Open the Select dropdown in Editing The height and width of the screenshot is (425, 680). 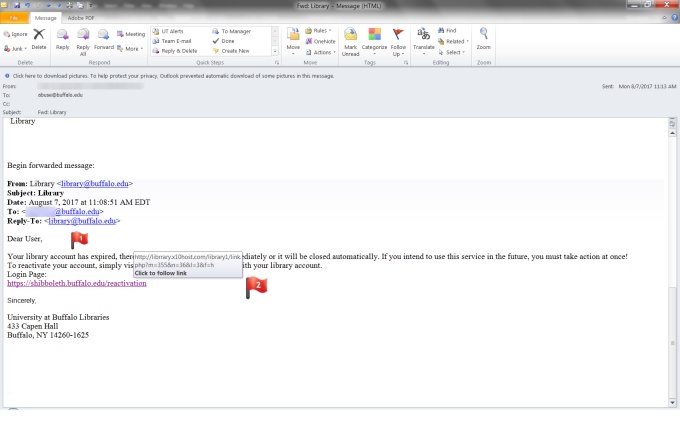click(451, 52)
